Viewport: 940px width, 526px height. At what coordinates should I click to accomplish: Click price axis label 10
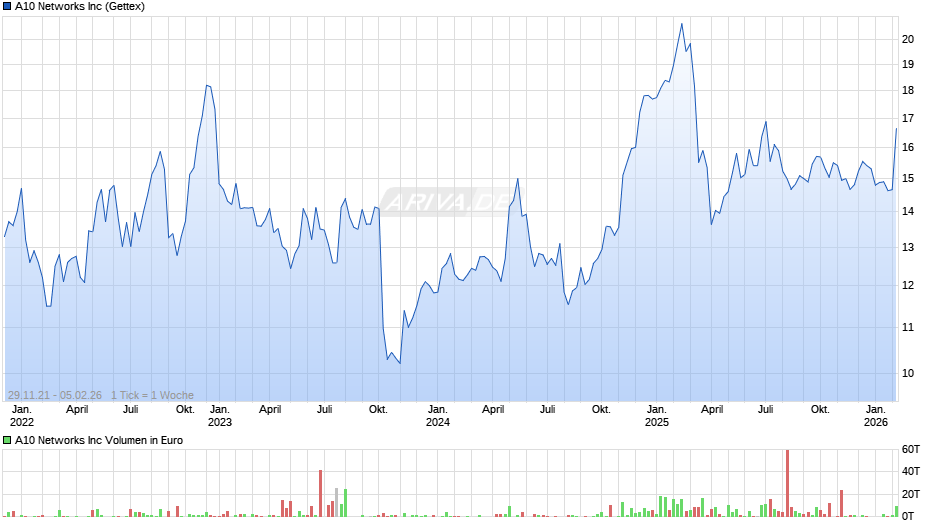tap(908, 373)
